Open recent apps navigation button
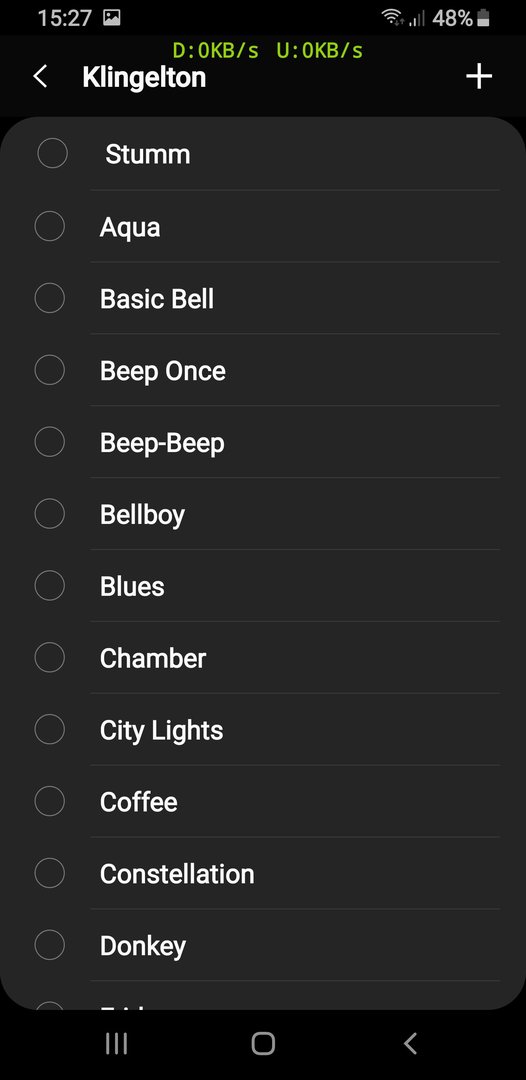The height and width of the screenshot is (1080, 526). click(x=116, y=1044)
